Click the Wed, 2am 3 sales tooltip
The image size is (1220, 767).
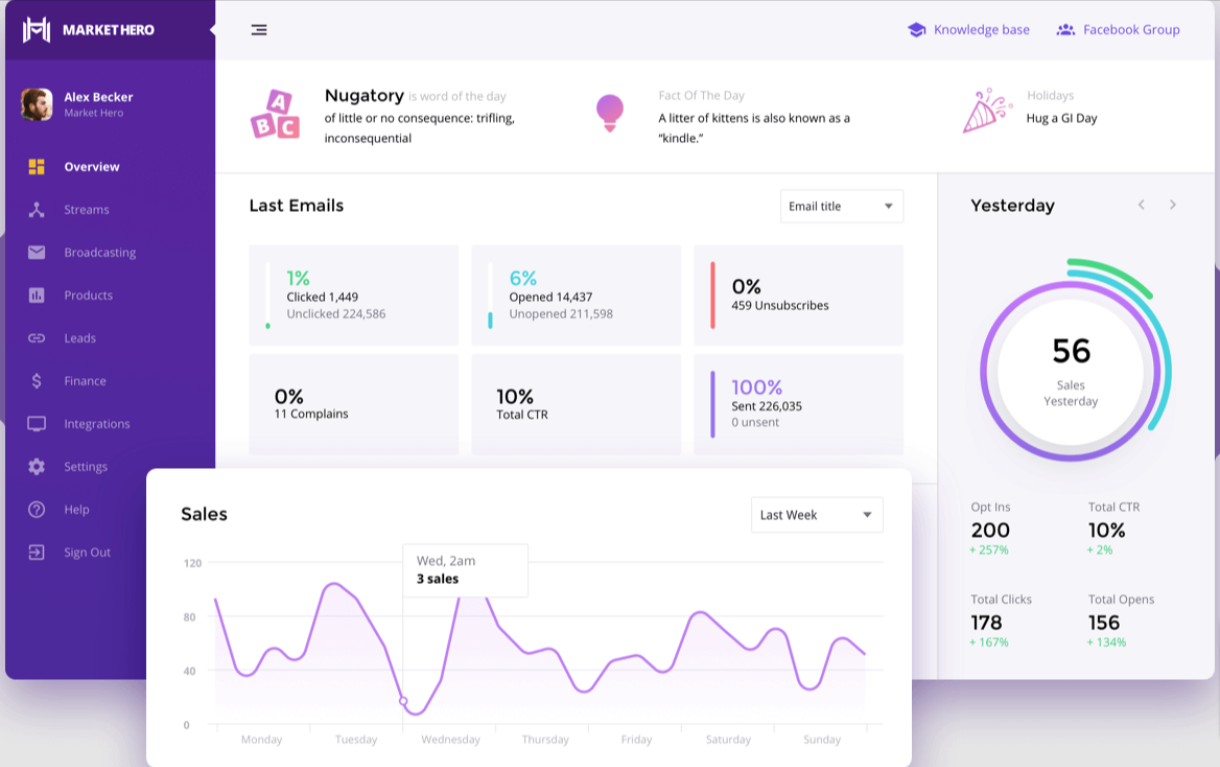pyautogui.click(x=465, y=570)
